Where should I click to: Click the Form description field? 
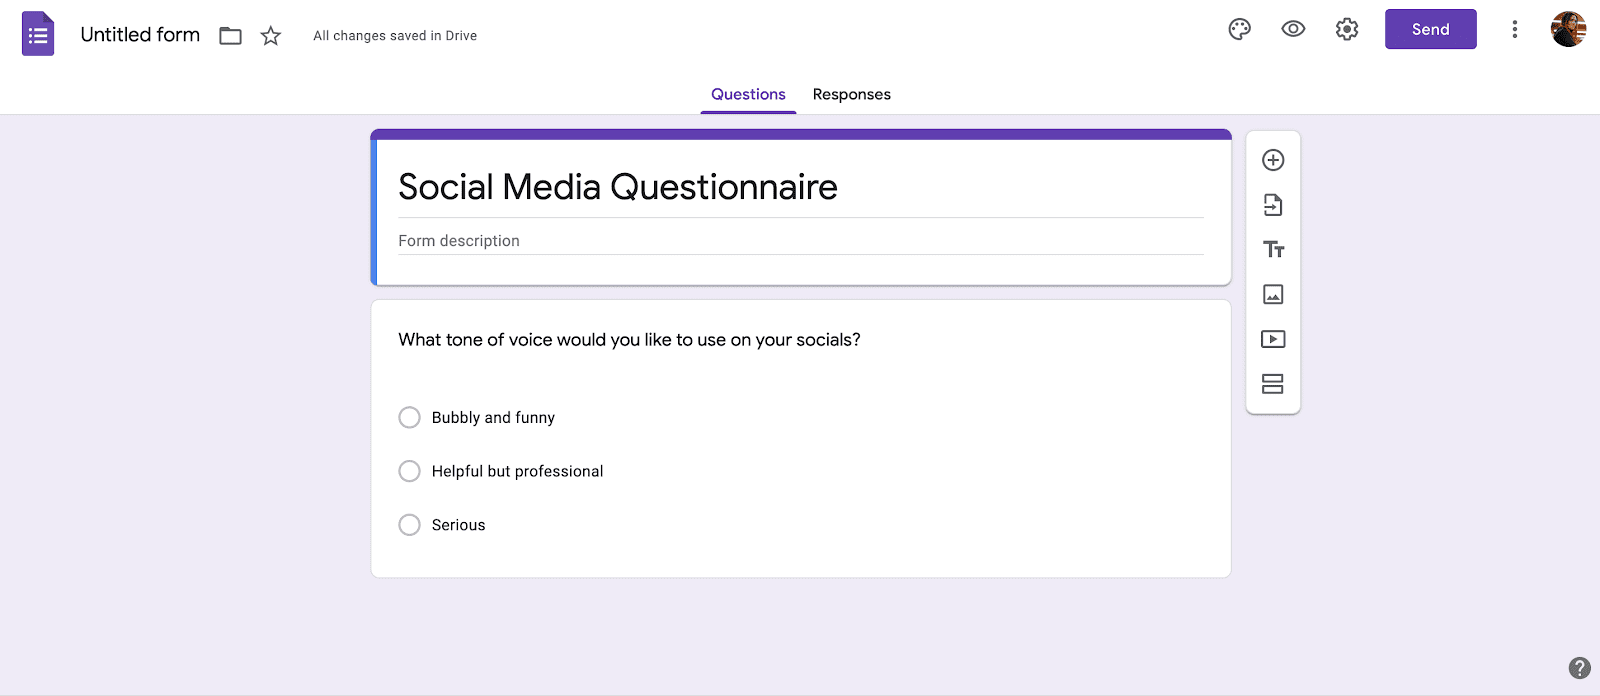coord(800,241)
